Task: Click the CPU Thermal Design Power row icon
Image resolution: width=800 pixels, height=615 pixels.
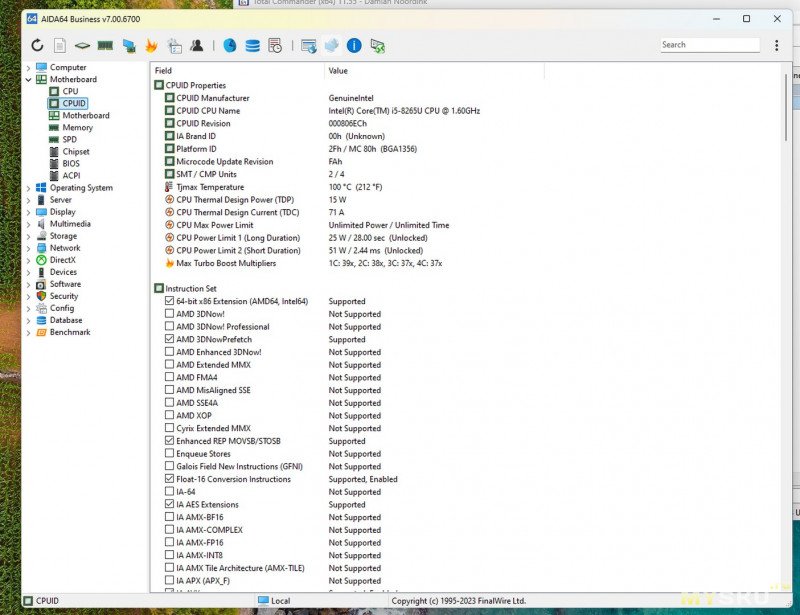Action: pos(169,200)
